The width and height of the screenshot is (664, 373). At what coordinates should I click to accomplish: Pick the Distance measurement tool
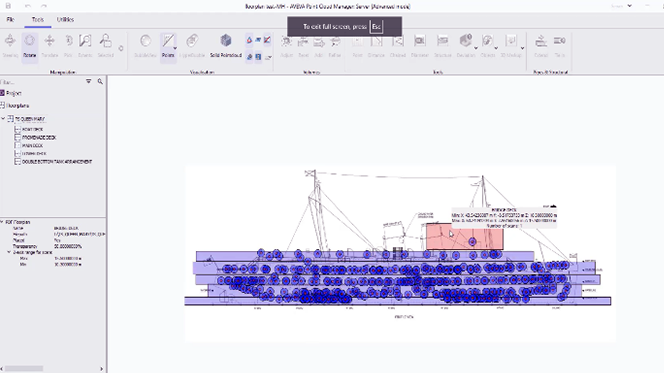(x=376, y=46)
